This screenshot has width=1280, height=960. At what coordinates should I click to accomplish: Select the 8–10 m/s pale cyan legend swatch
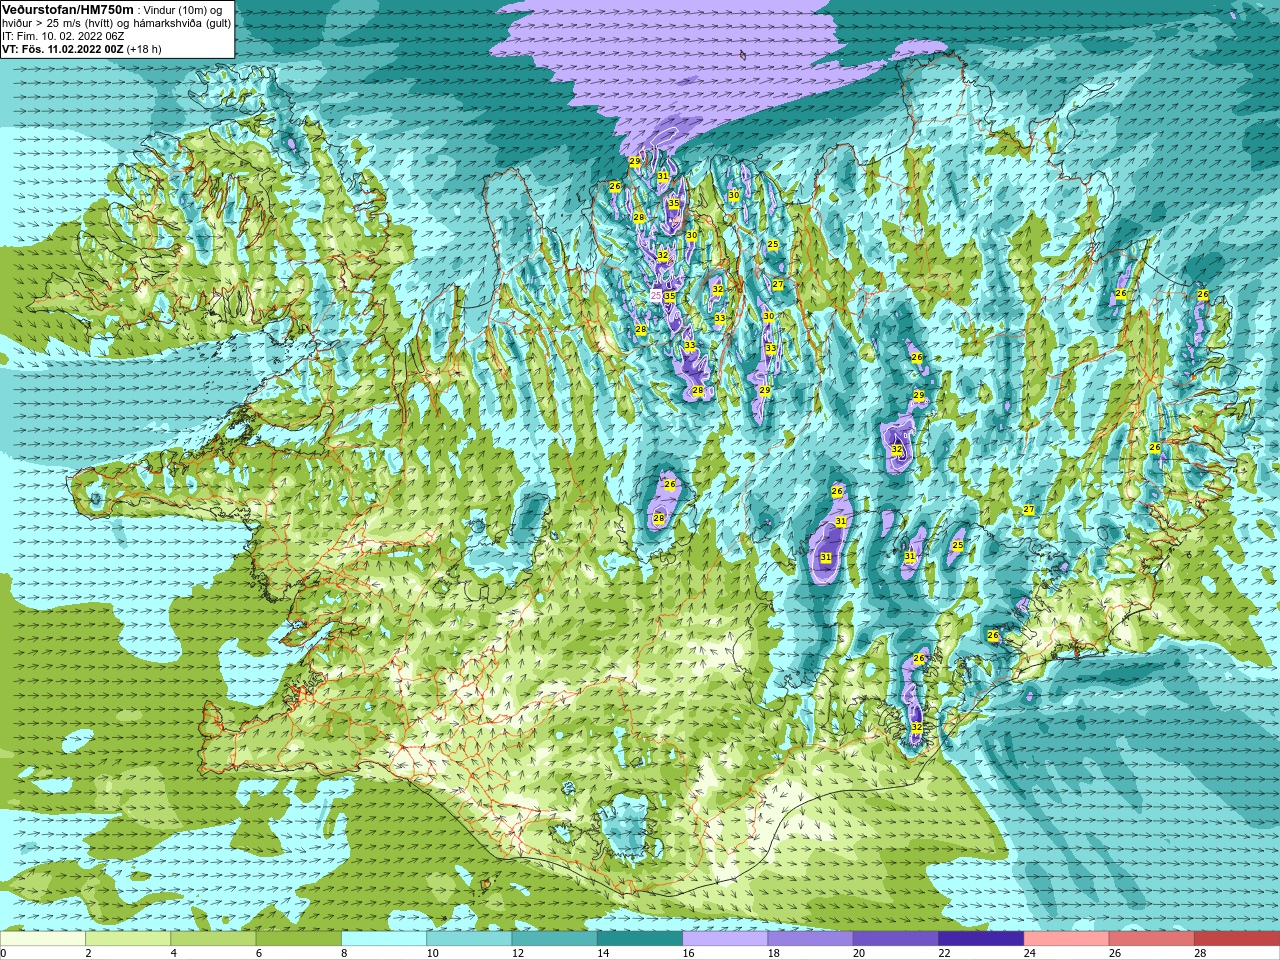click(x=384, y=939)
